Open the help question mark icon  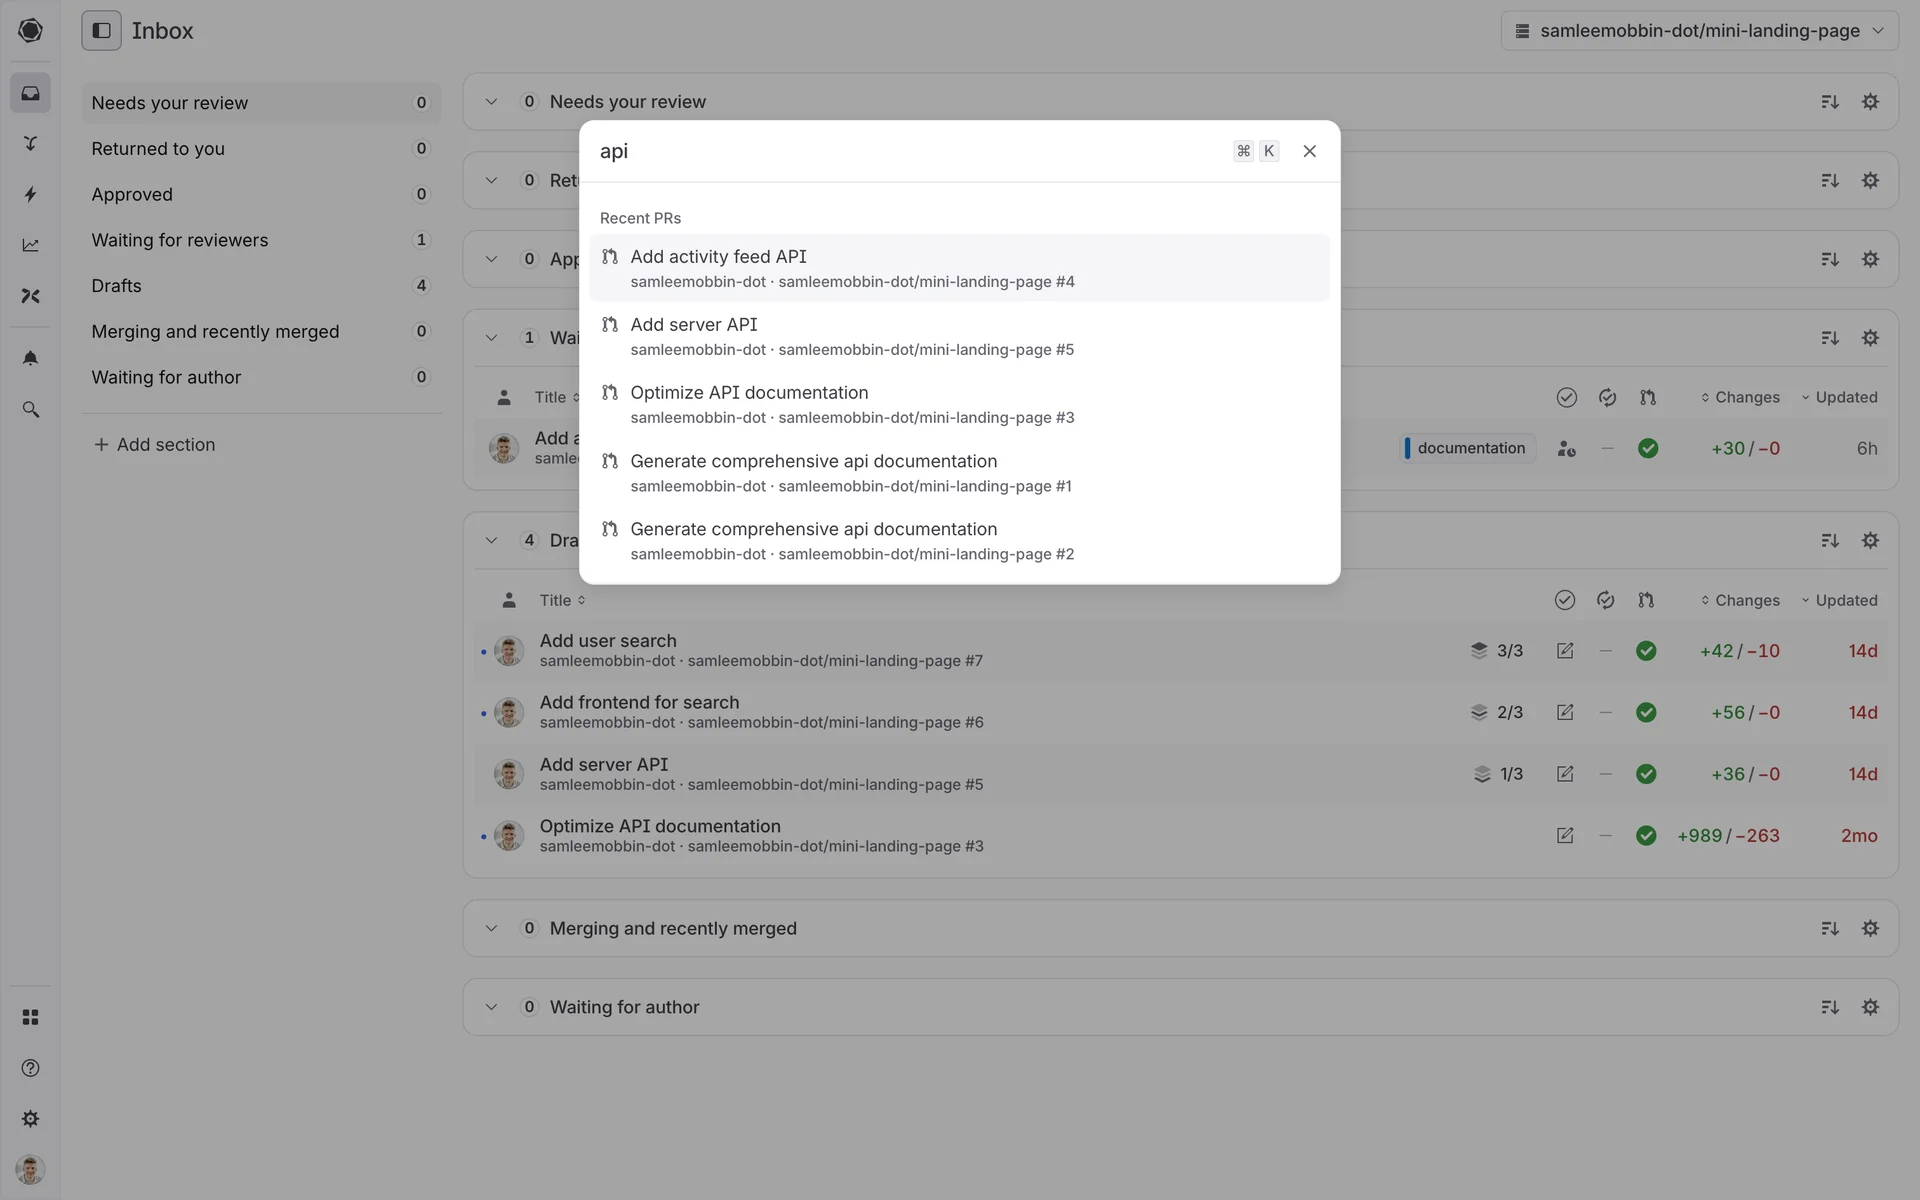tap(30, 1068)
